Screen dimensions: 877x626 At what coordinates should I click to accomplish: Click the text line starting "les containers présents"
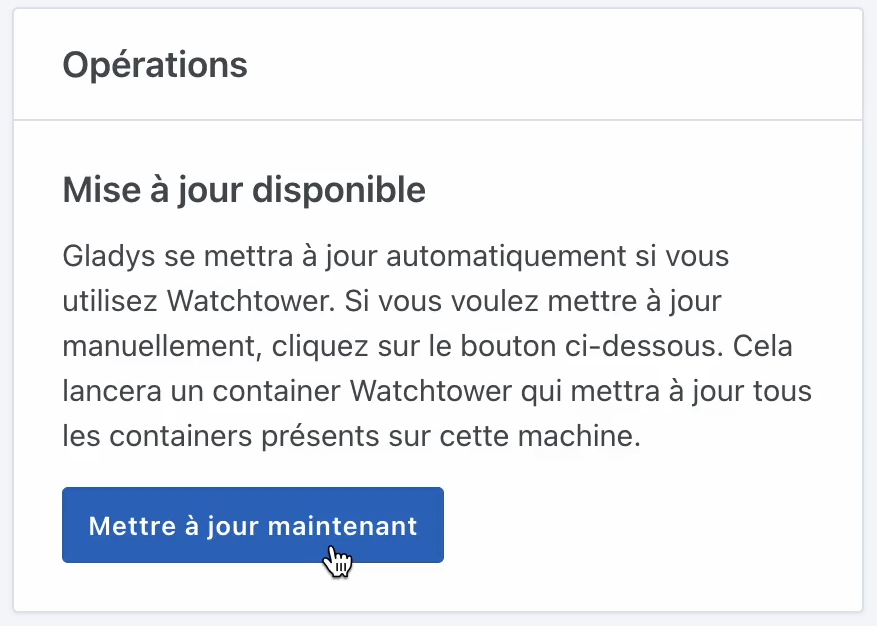(x=351, y=436)
